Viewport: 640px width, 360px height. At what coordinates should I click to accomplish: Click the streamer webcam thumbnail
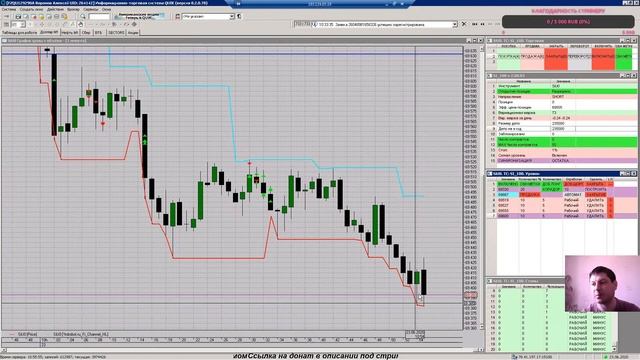click(x=602, y=284)
